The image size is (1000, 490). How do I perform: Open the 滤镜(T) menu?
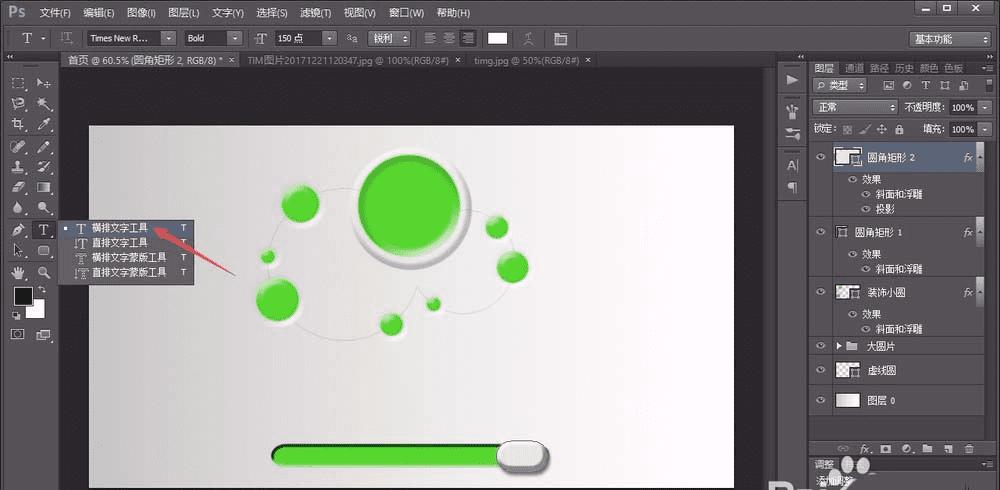coord(316,13)
